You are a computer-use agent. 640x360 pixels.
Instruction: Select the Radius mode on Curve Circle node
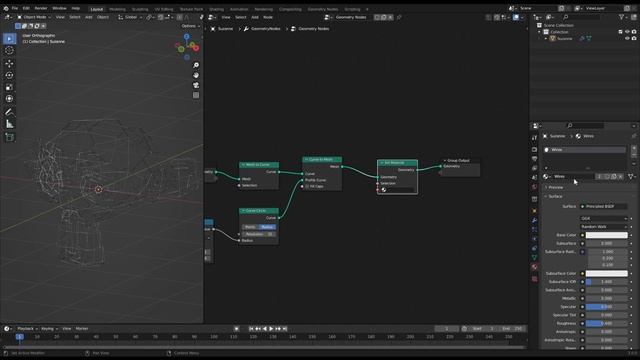(267, 227)
